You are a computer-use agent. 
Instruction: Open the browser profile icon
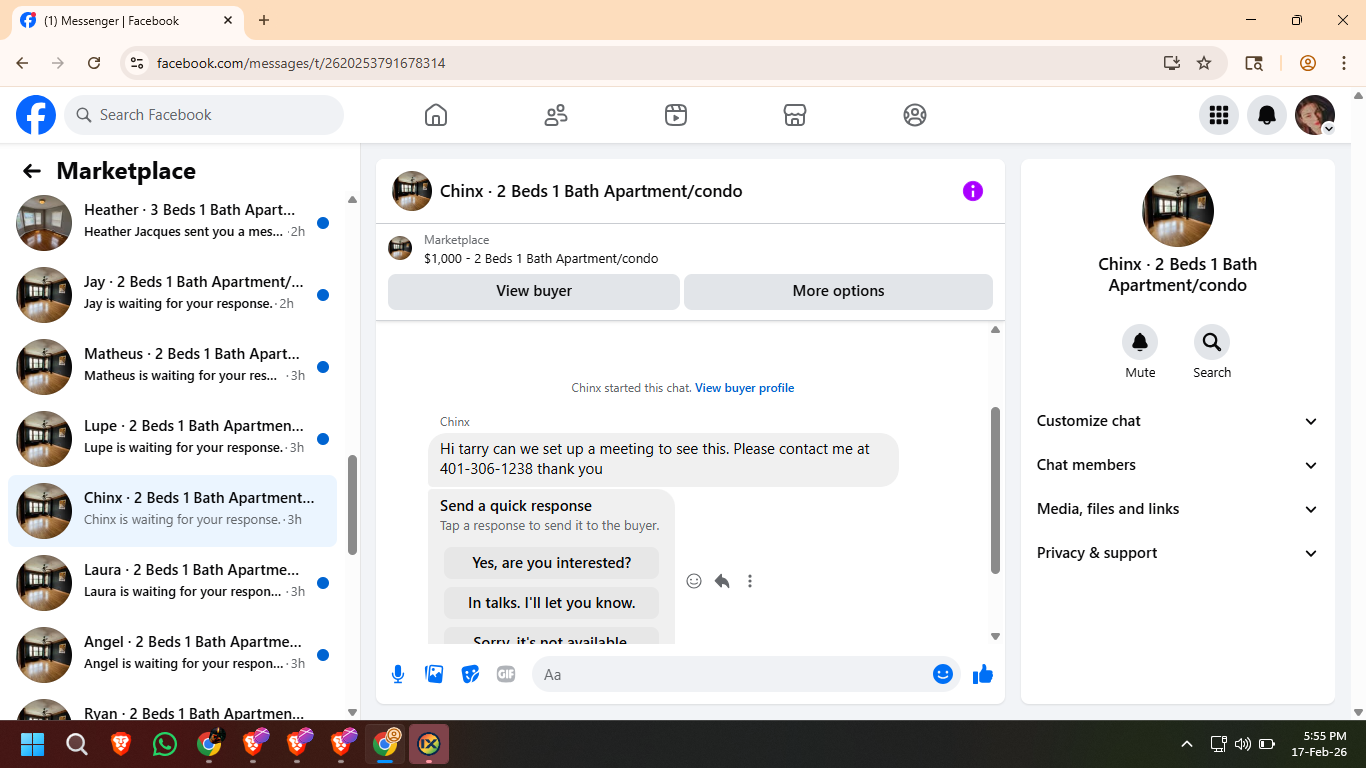1308,63
